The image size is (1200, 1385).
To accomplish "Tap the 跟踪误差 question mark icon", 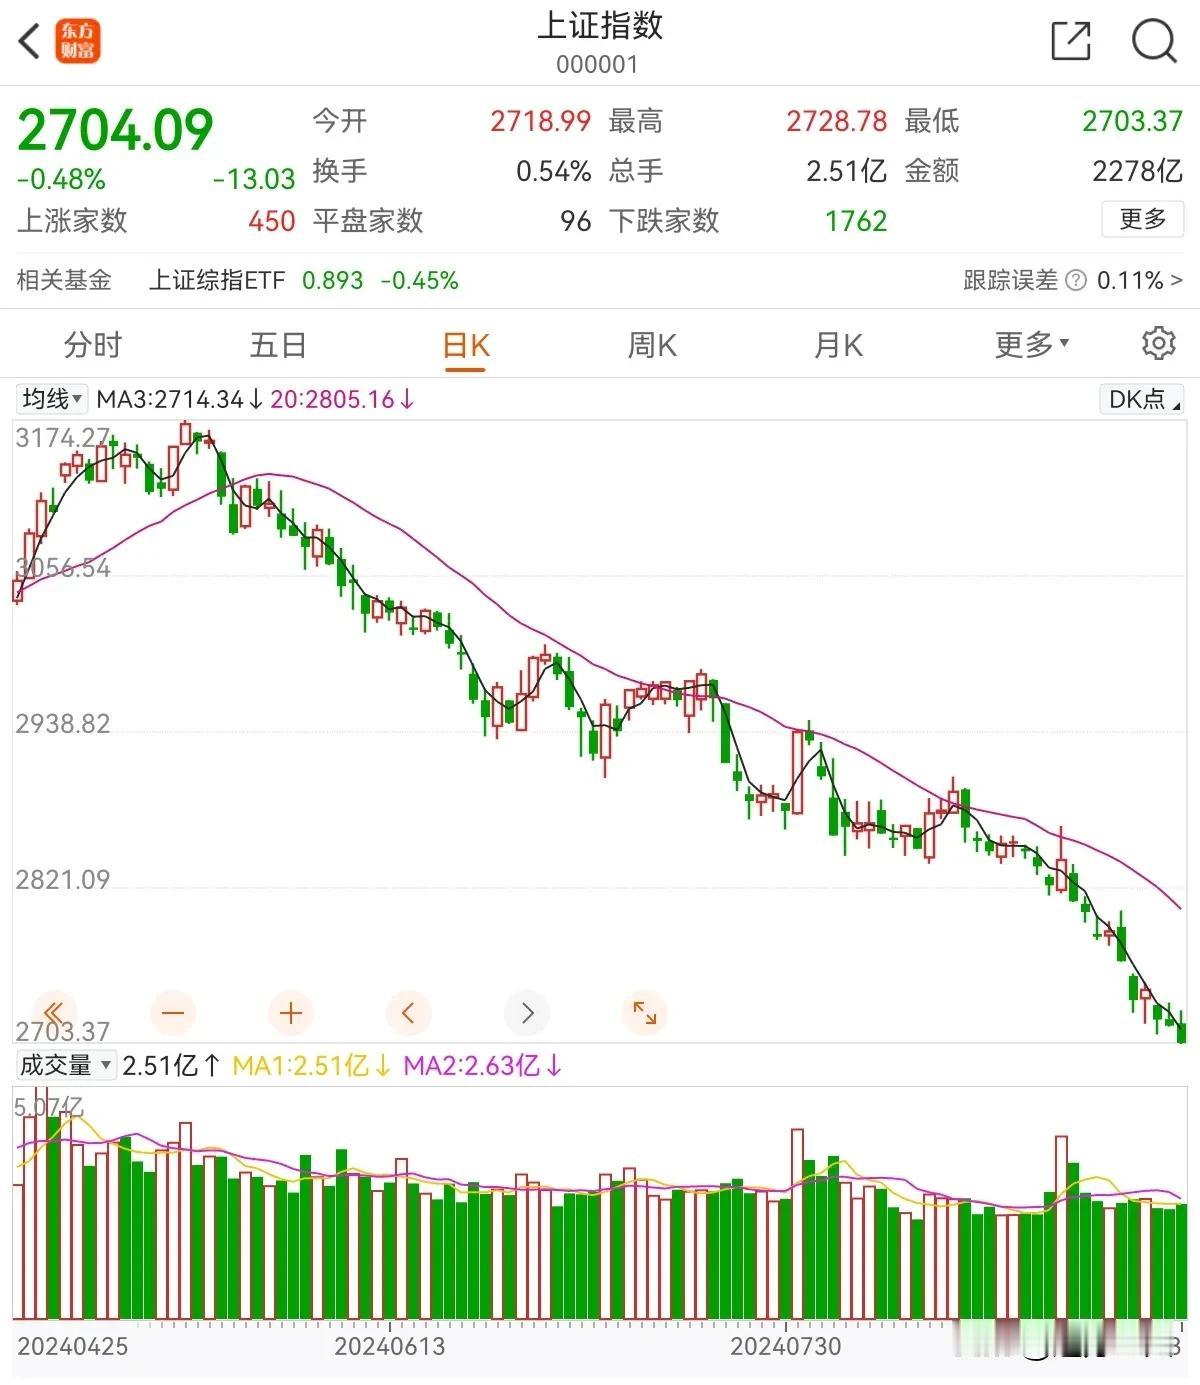I will [1076, 280].
